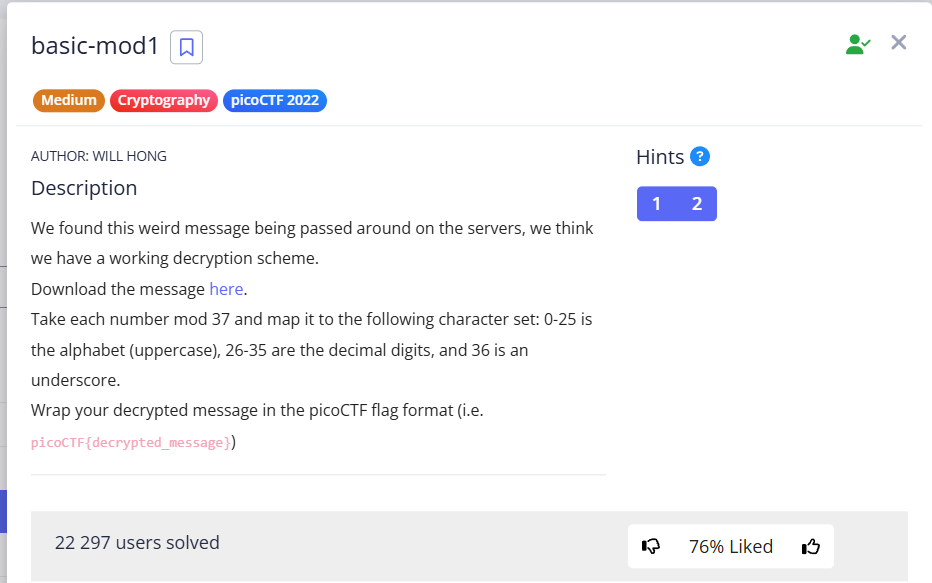Screen dimensions: 932x583
Task: Click the 22 297 users solved count
Action: pyautogui.click(x=137, y=543)
